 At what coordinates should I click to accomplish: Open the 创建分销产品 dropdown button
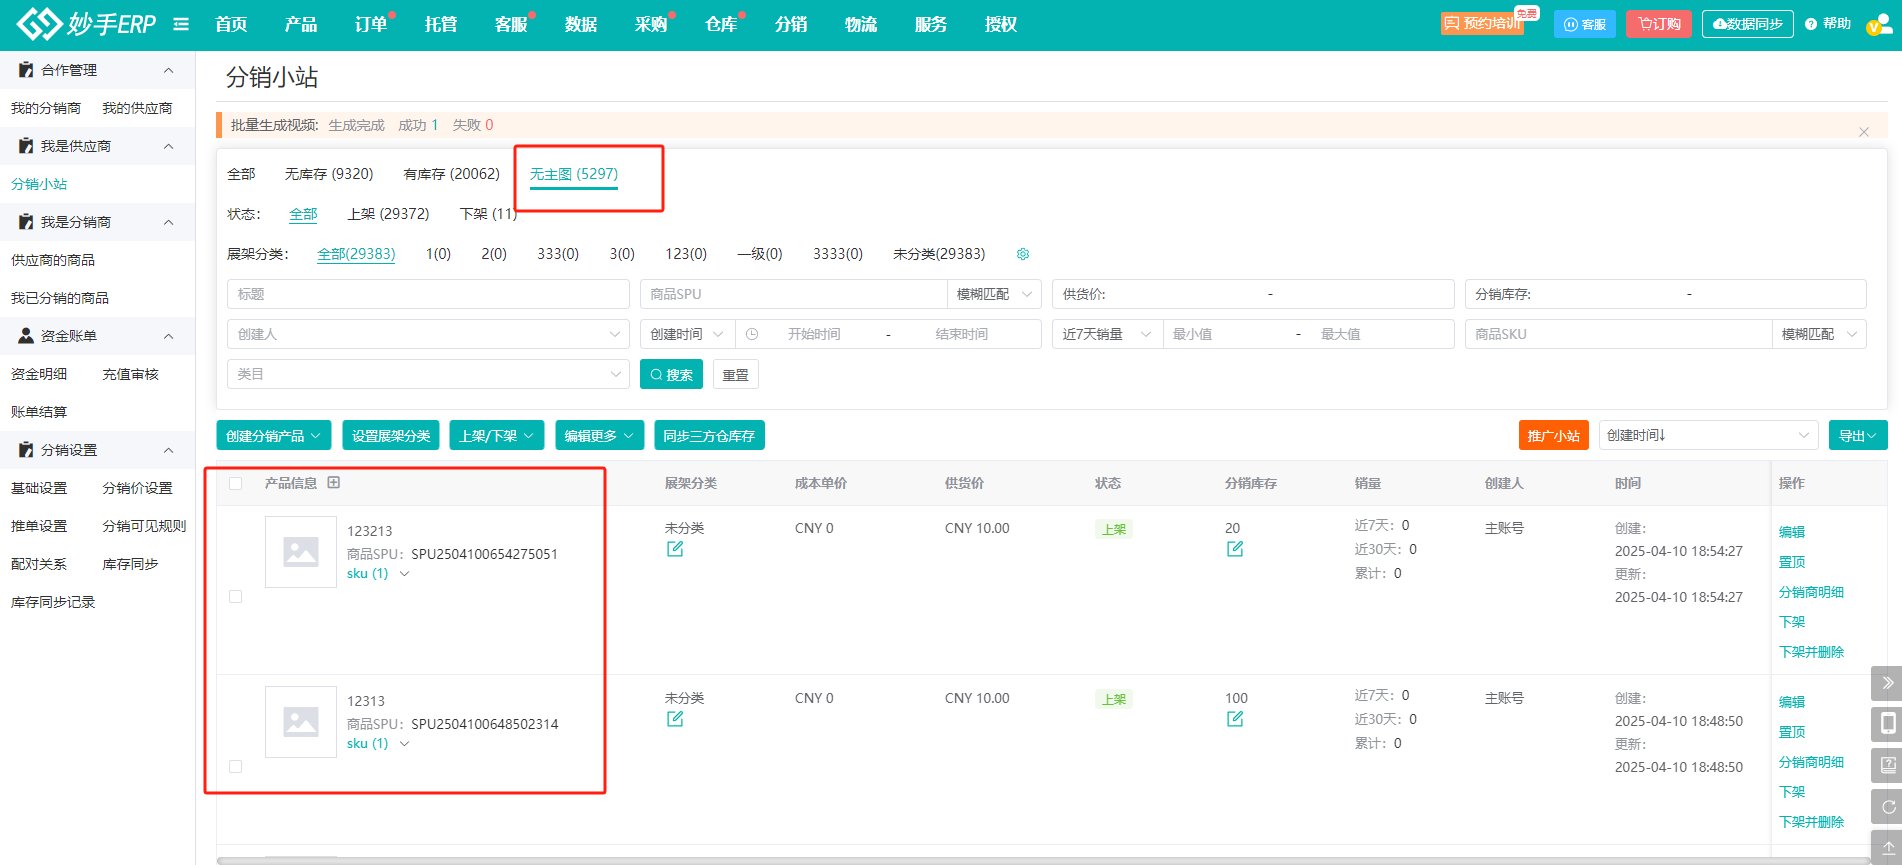tap(274, 435)
